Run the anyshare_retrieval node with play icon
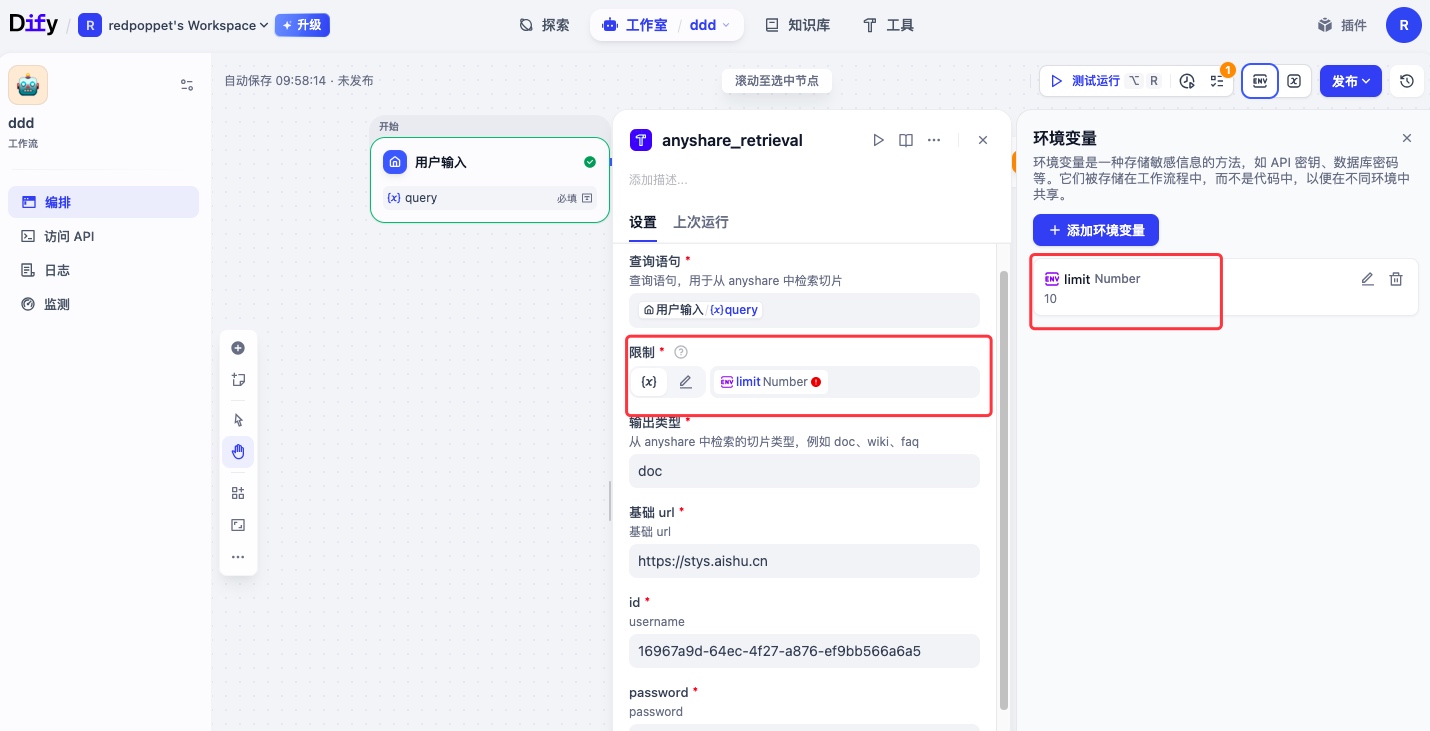The image size is (1430, 731). [878, 140]
